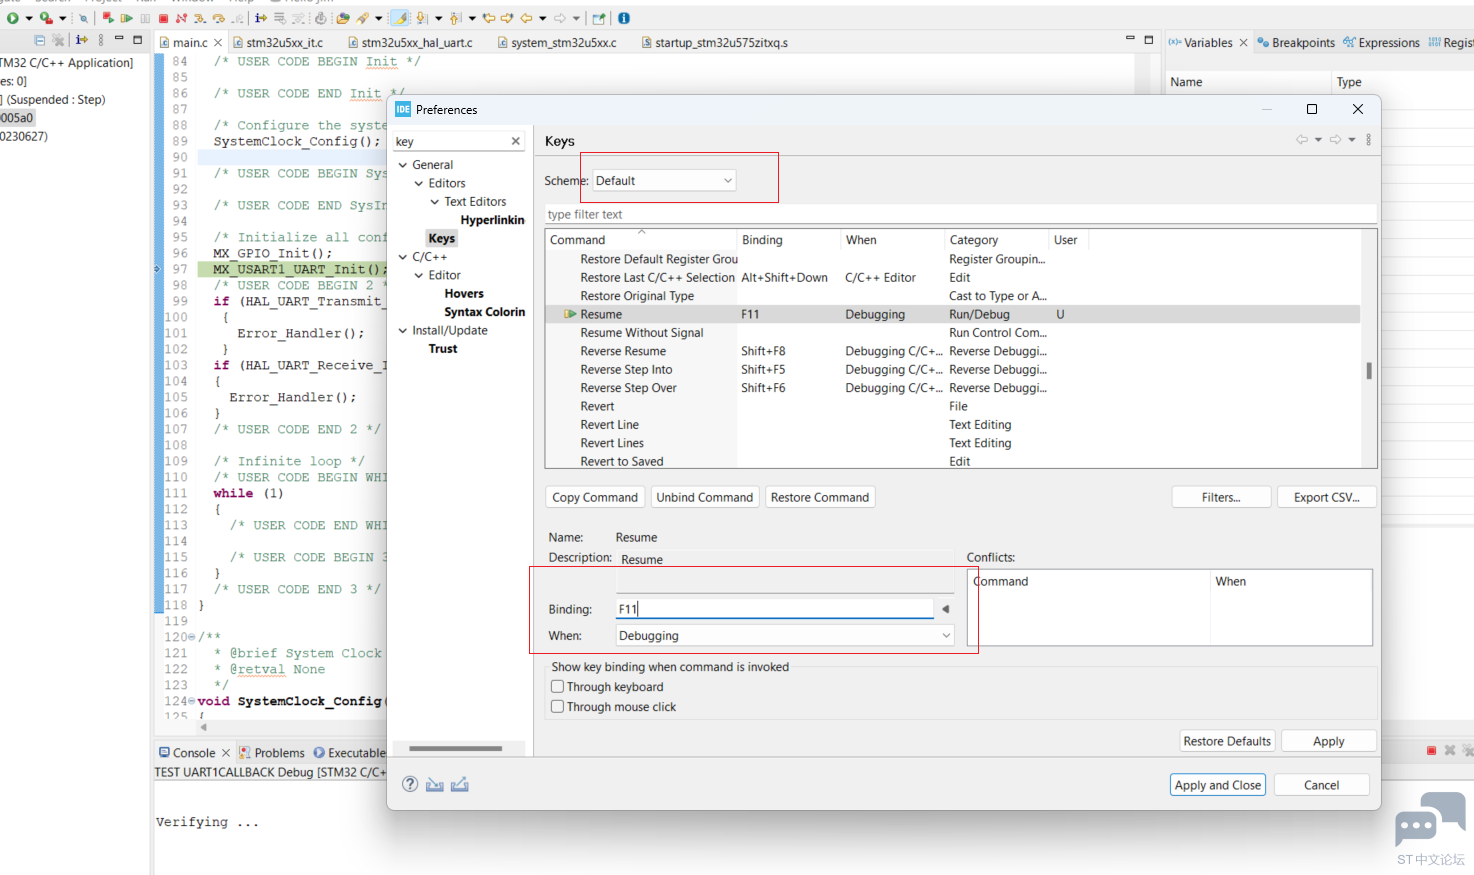Collapse the General tree node
Image resolution: width=1474 pixels, height=875 pixels.
pos(403,165)
